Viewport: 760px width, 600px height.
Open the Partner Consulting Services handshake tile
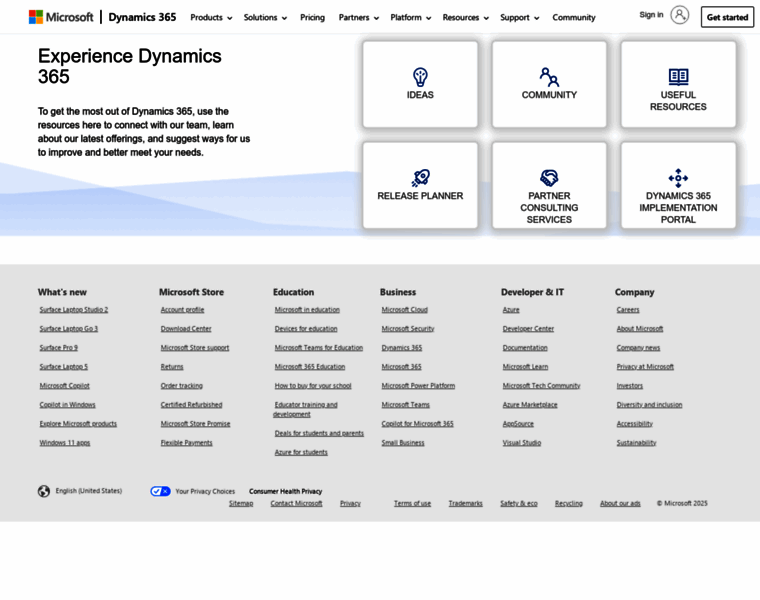click(x=549, y=185)
